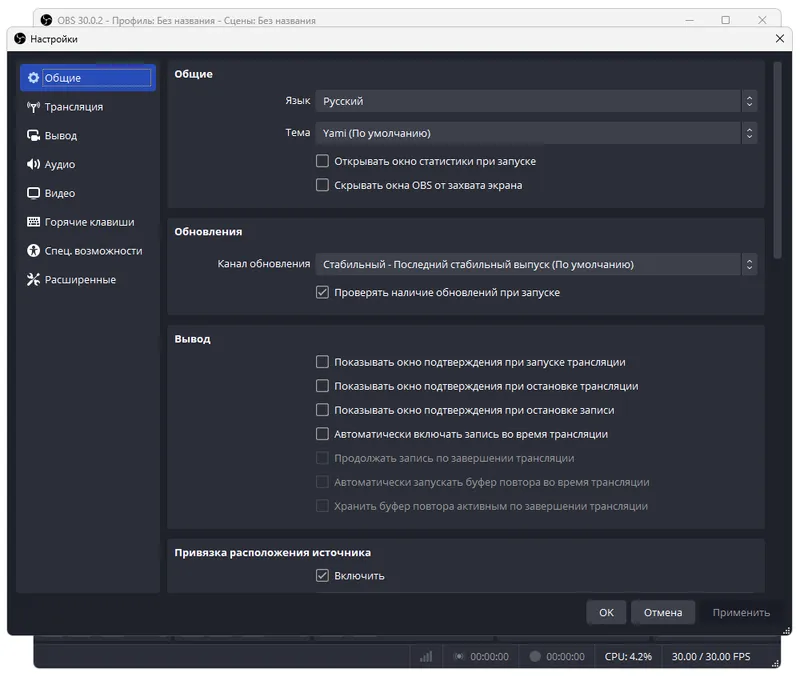
Task: Click the signal bars icon in status bar
Action: pyautogui.click(x=426, y=656)
